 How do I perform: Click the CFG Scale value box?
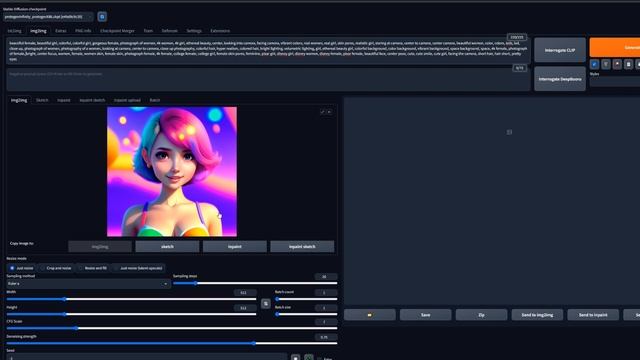pos(326,322)
